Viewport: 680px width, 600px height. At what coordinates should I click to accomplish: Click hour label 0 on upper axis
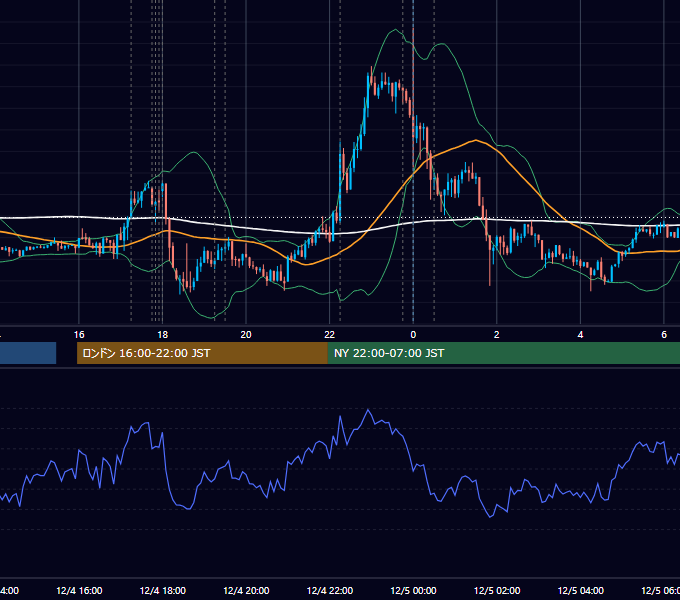coord(413,335)
